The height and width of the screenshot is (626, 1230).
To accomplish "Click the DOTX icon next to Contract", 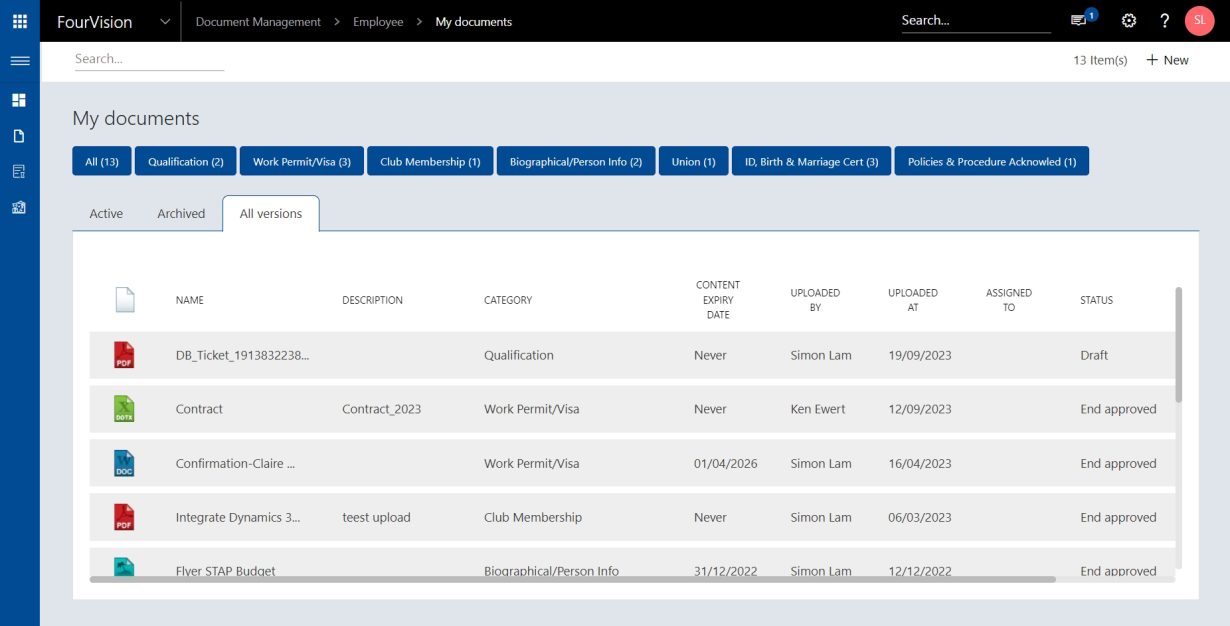I will click(124, 409).
